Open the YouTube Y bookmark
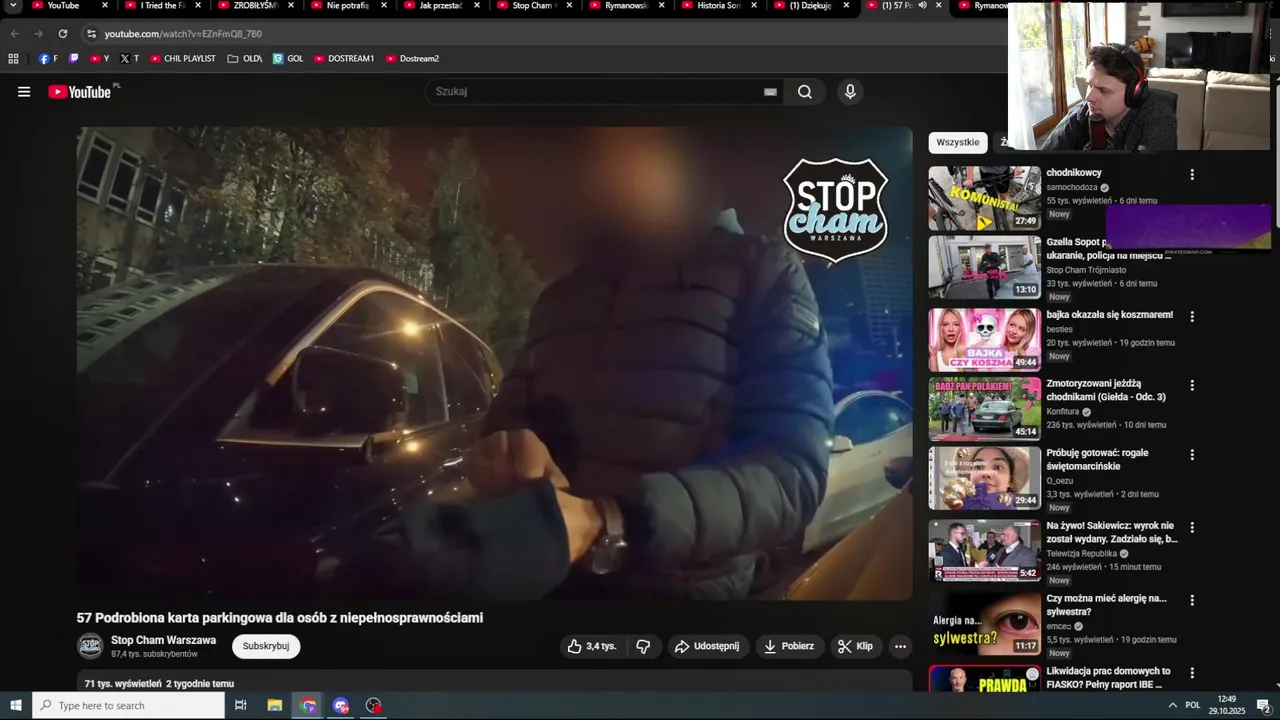1280x720 pixels. pyautogui.click(x=100, y=59)
